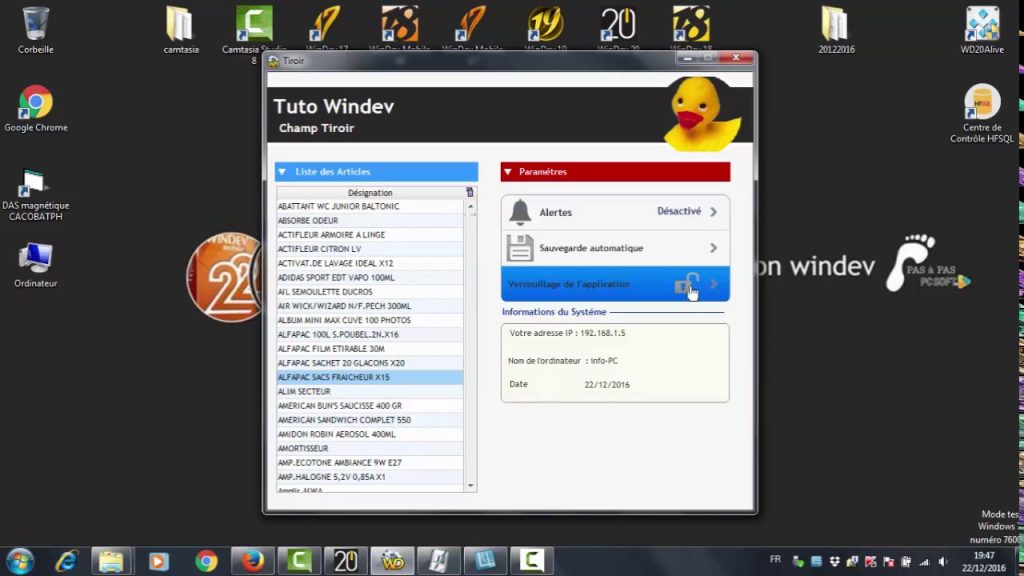The width and height of the screenshot is (1024, 576).
Task: Launch Firefox from the taskbar
Action: pos(253,561)
